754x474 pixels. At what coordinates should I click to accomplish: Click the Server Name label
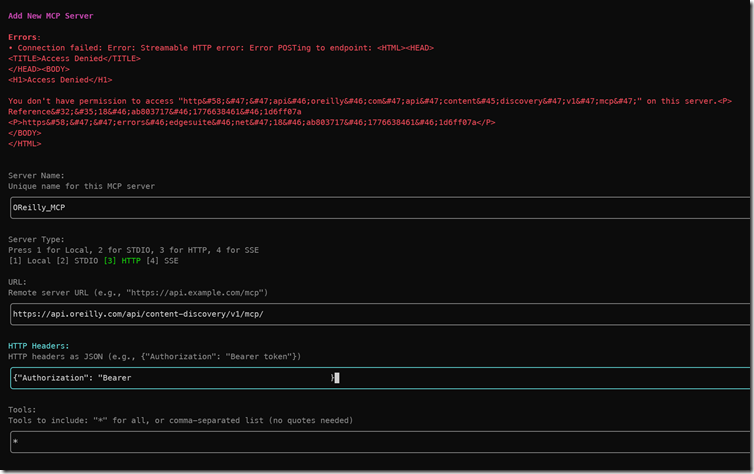36,176
